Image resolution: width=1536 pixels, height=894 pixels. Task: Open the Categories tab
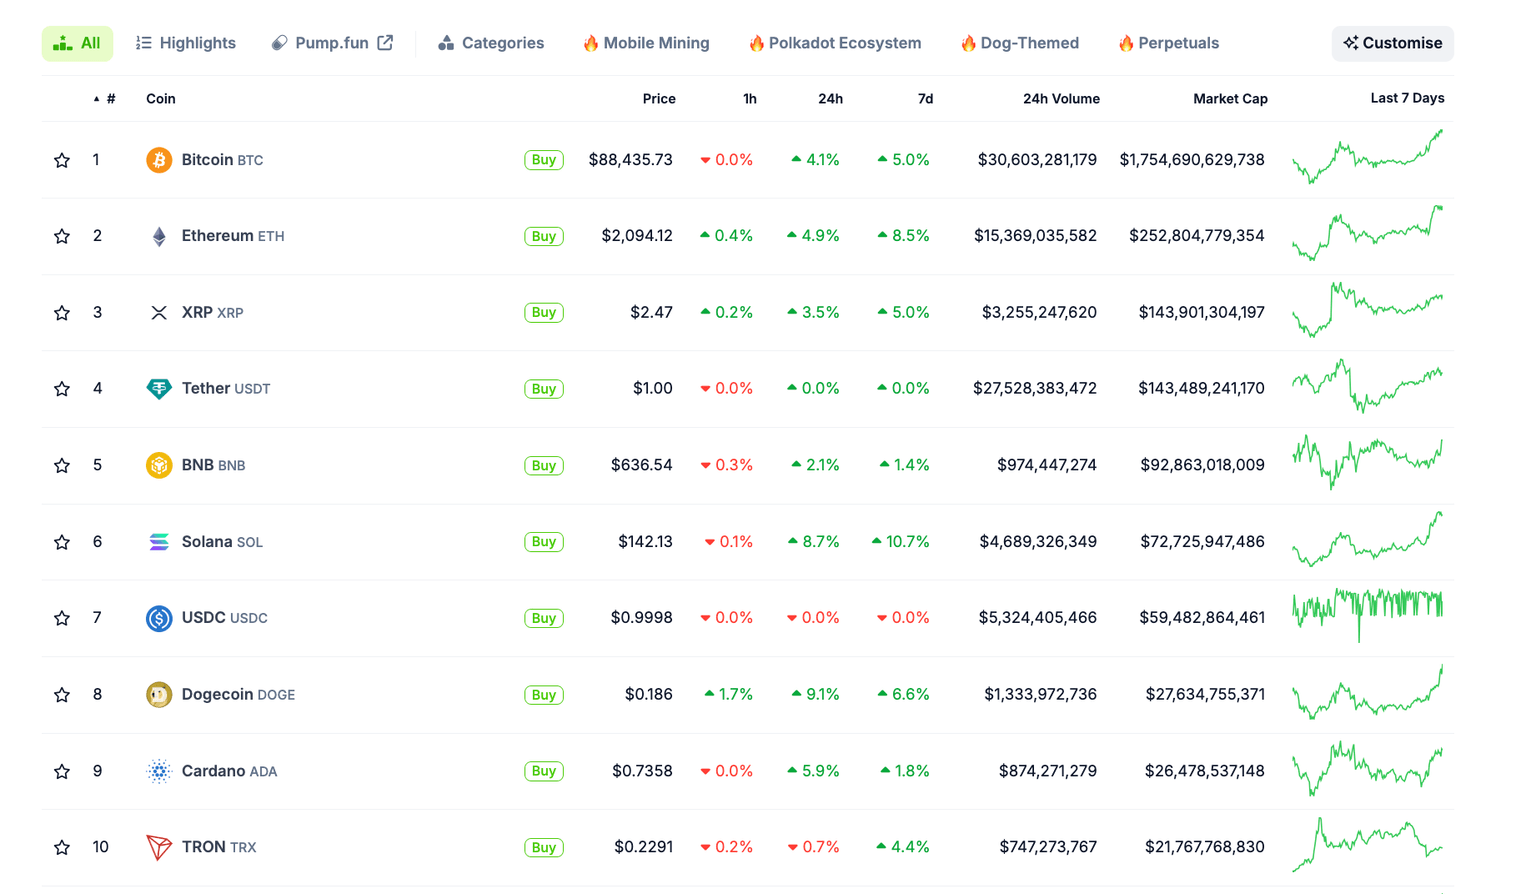coord(491,43)
